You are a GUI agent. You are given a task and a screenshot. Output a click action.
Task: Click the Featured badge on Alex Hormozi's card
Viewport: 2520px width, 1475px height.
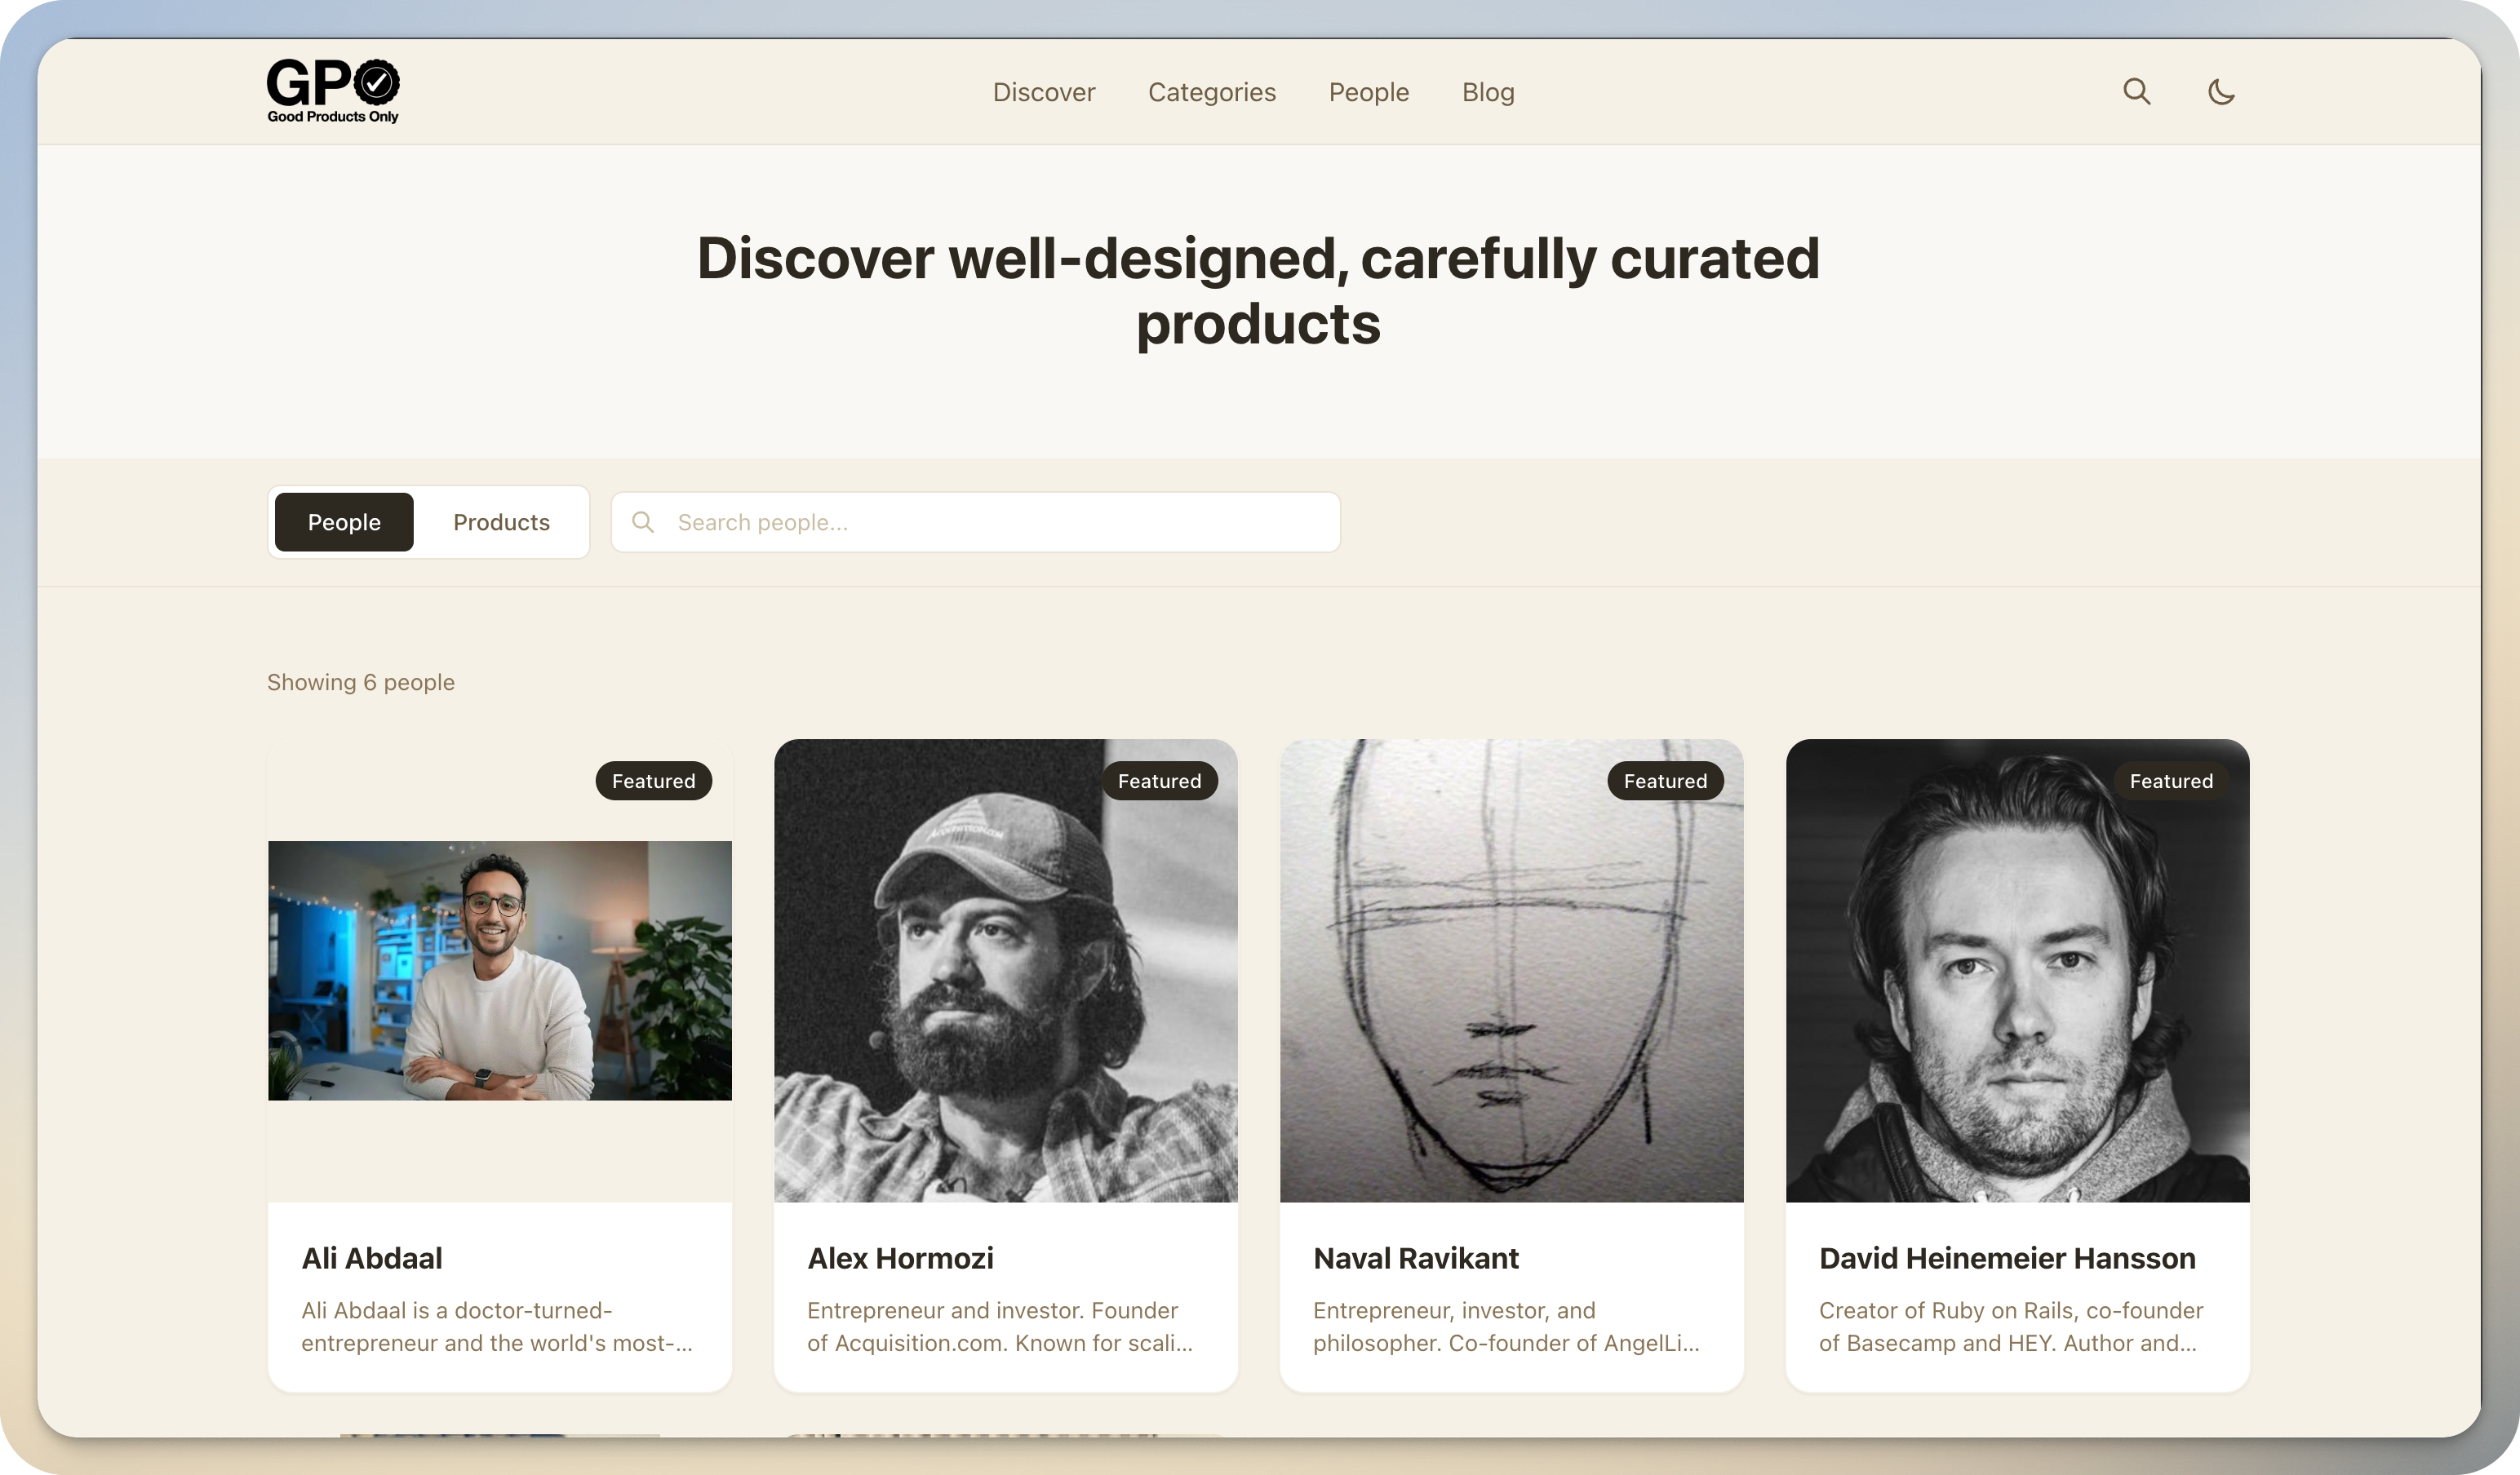(x=1160, y=781)
